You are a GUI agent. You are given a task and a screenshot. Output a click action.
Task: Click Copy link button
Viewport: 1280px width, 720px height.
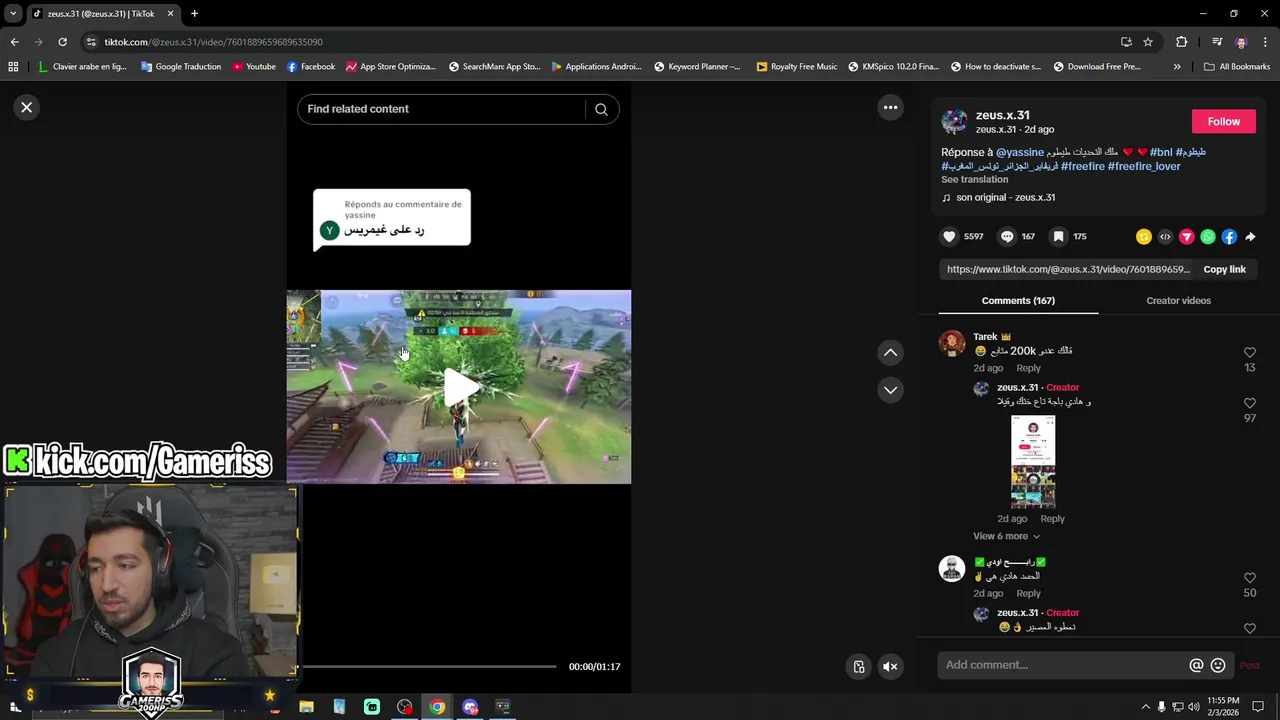pyautogui.click(x=1224, y=269)
